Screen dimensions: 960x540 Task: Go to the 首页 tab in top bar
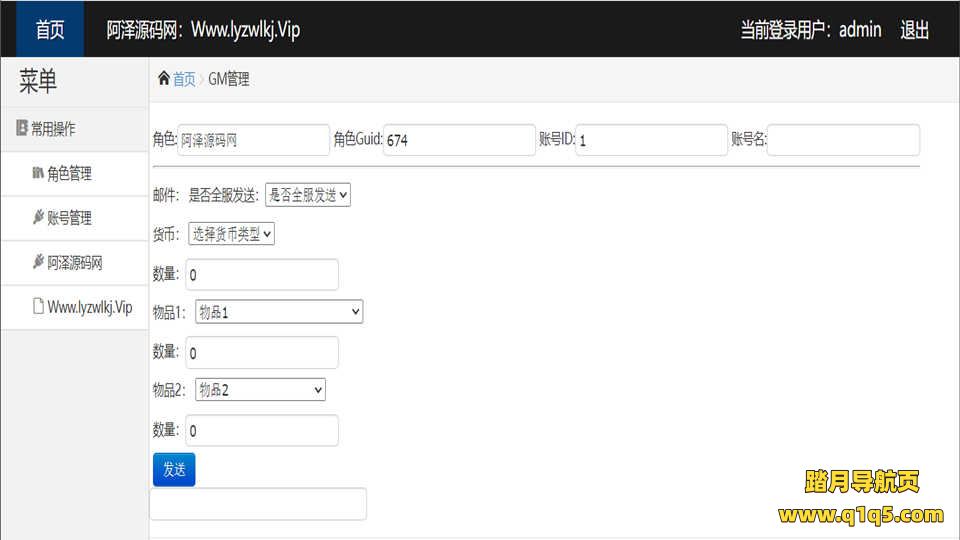[x=50, y=29]
